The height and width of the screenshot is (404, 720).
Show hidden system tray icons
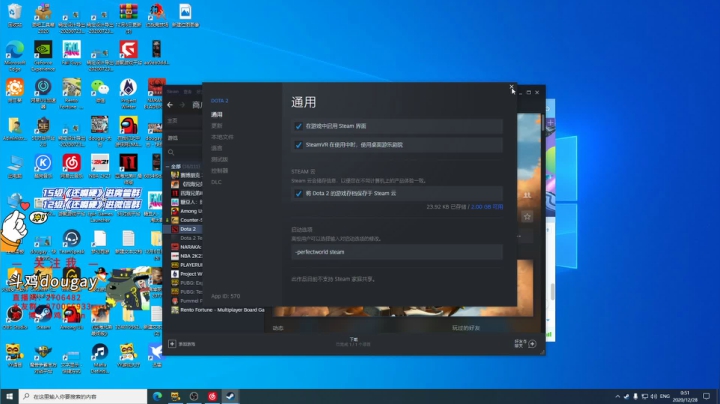point(617,397)
